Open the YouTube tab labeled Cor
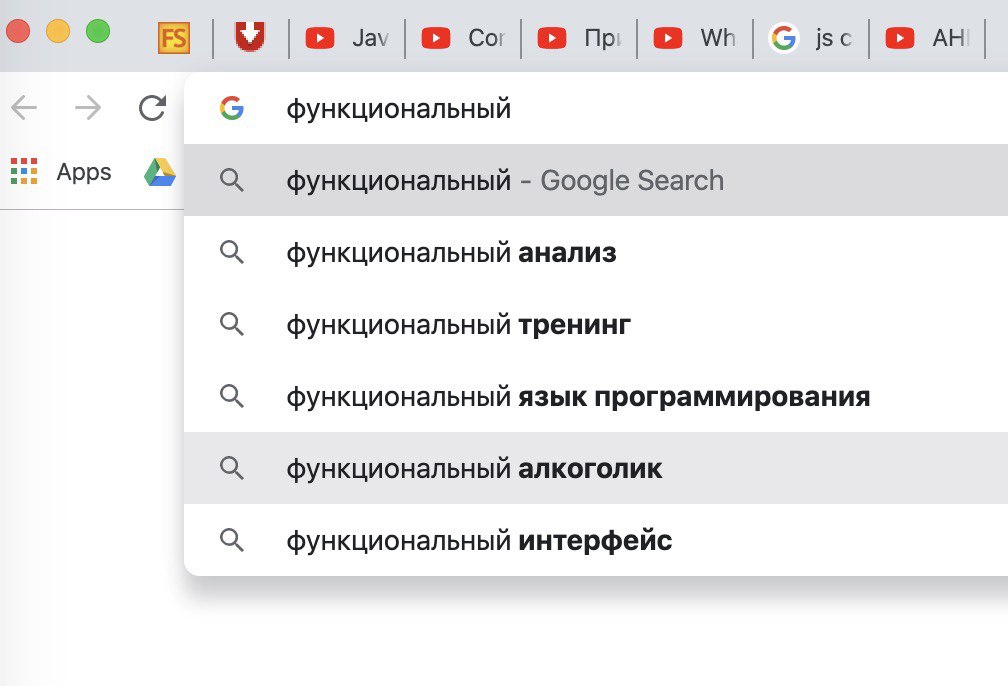The height and width of the screenshot is (686, 1008). click(x=463, y=38)
